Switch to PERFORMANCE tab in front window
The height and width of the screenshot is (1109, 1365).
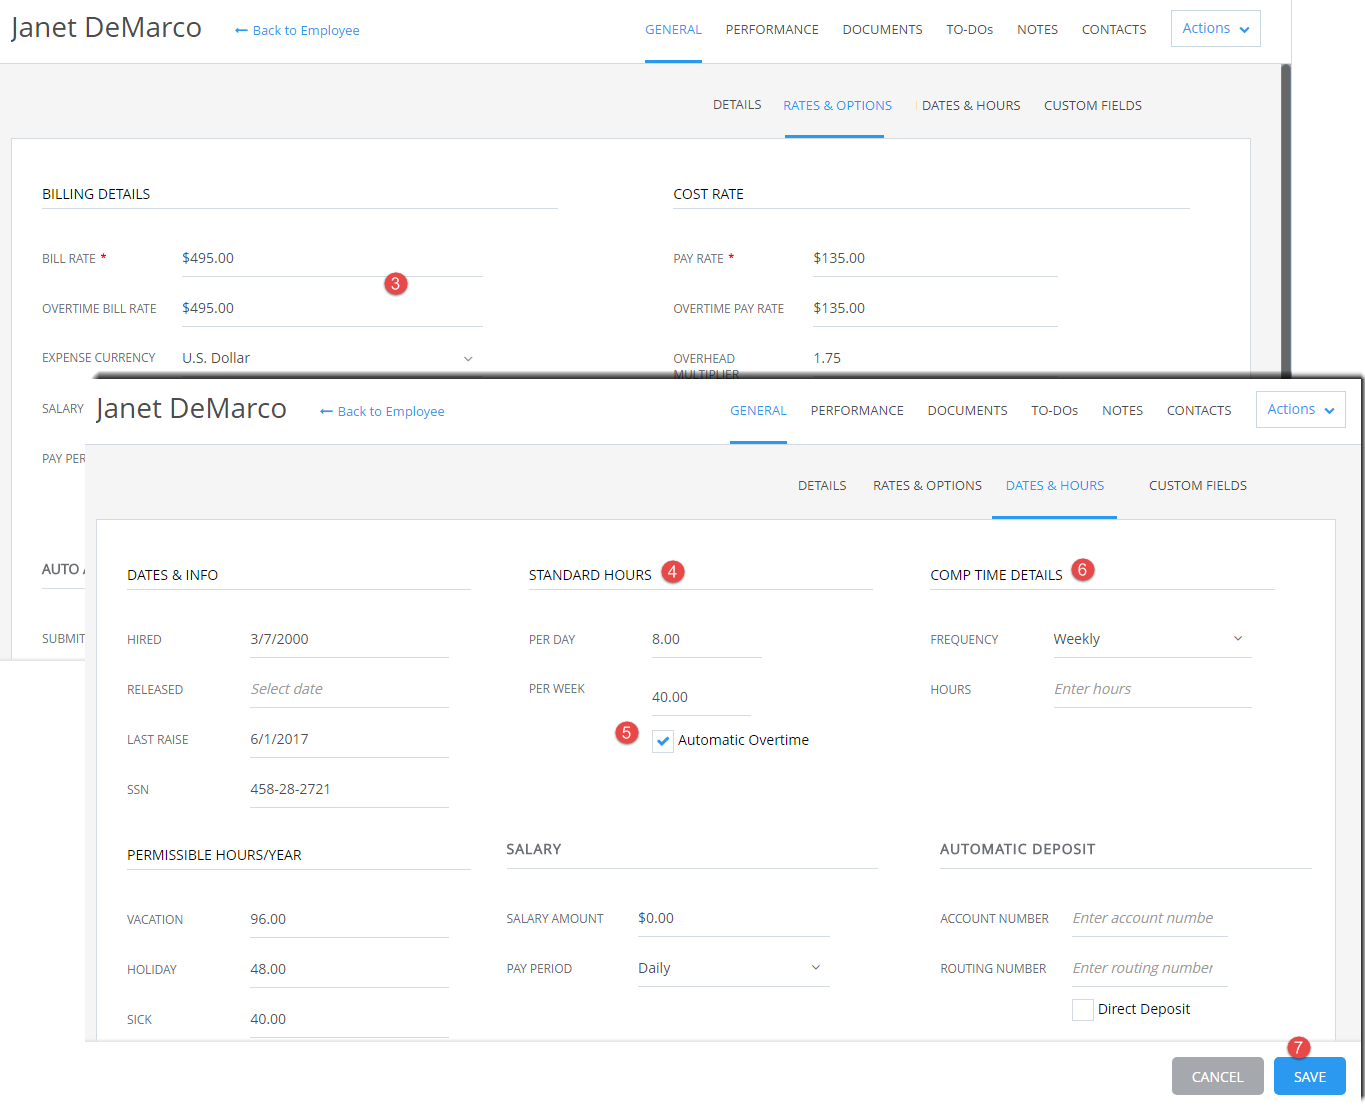857,410
